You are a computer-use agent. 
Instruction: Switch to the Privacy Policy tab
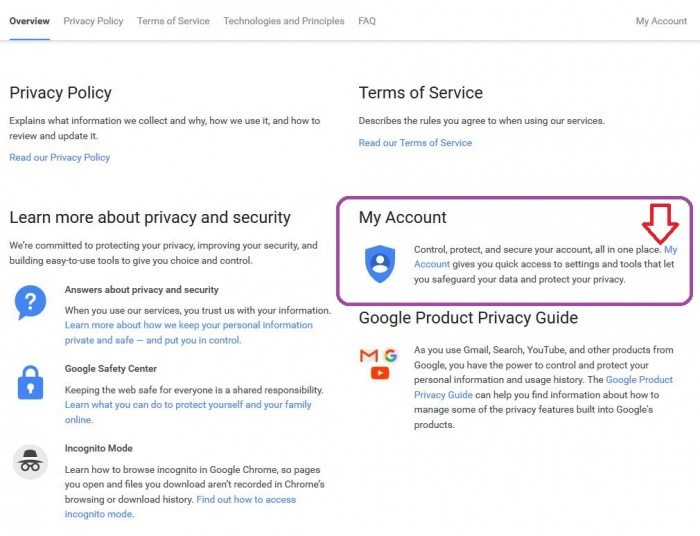[x=93, y=21]
